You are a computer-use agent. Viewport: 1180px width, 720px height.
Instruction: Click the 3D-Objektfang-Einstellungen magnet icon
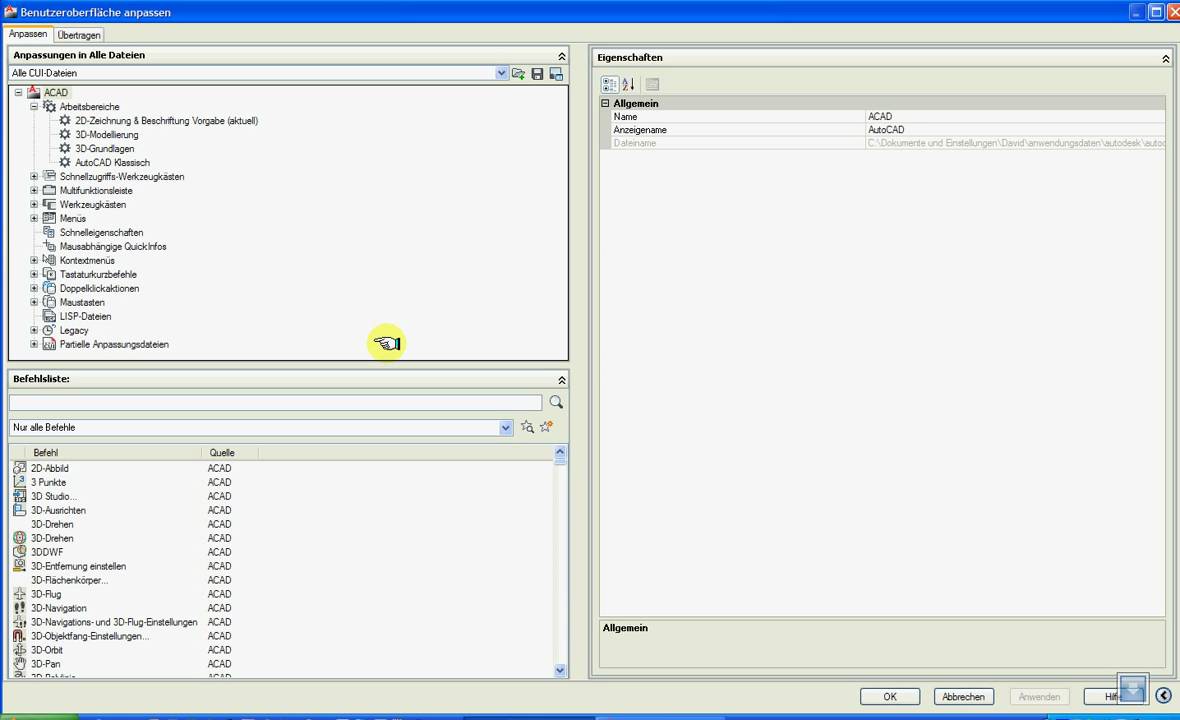click(x=20, y=636)
